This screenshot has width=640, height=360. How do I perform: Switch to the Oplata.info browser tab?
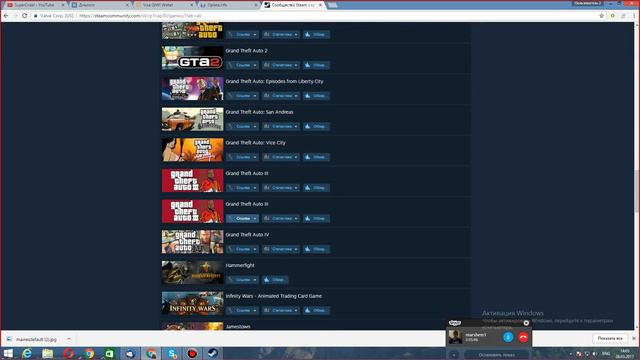click(x=229, y=5)
